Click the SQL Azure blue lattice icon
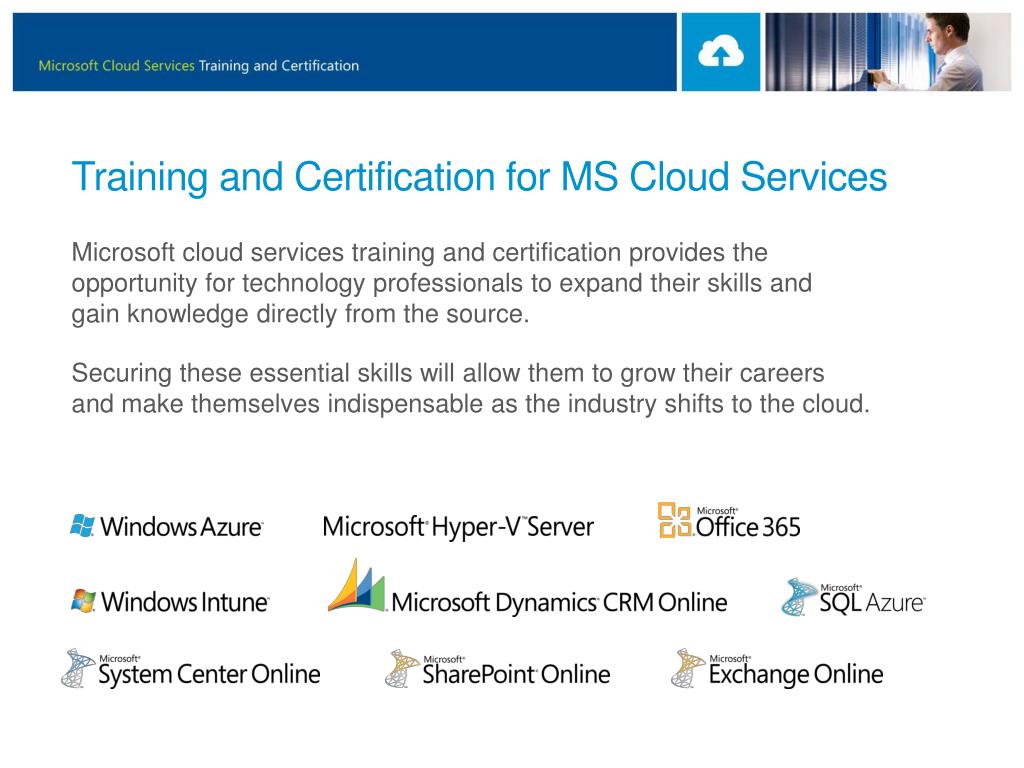Viewport: 1024px width, 768px height. pyautogui.click(x=799, y=597)
